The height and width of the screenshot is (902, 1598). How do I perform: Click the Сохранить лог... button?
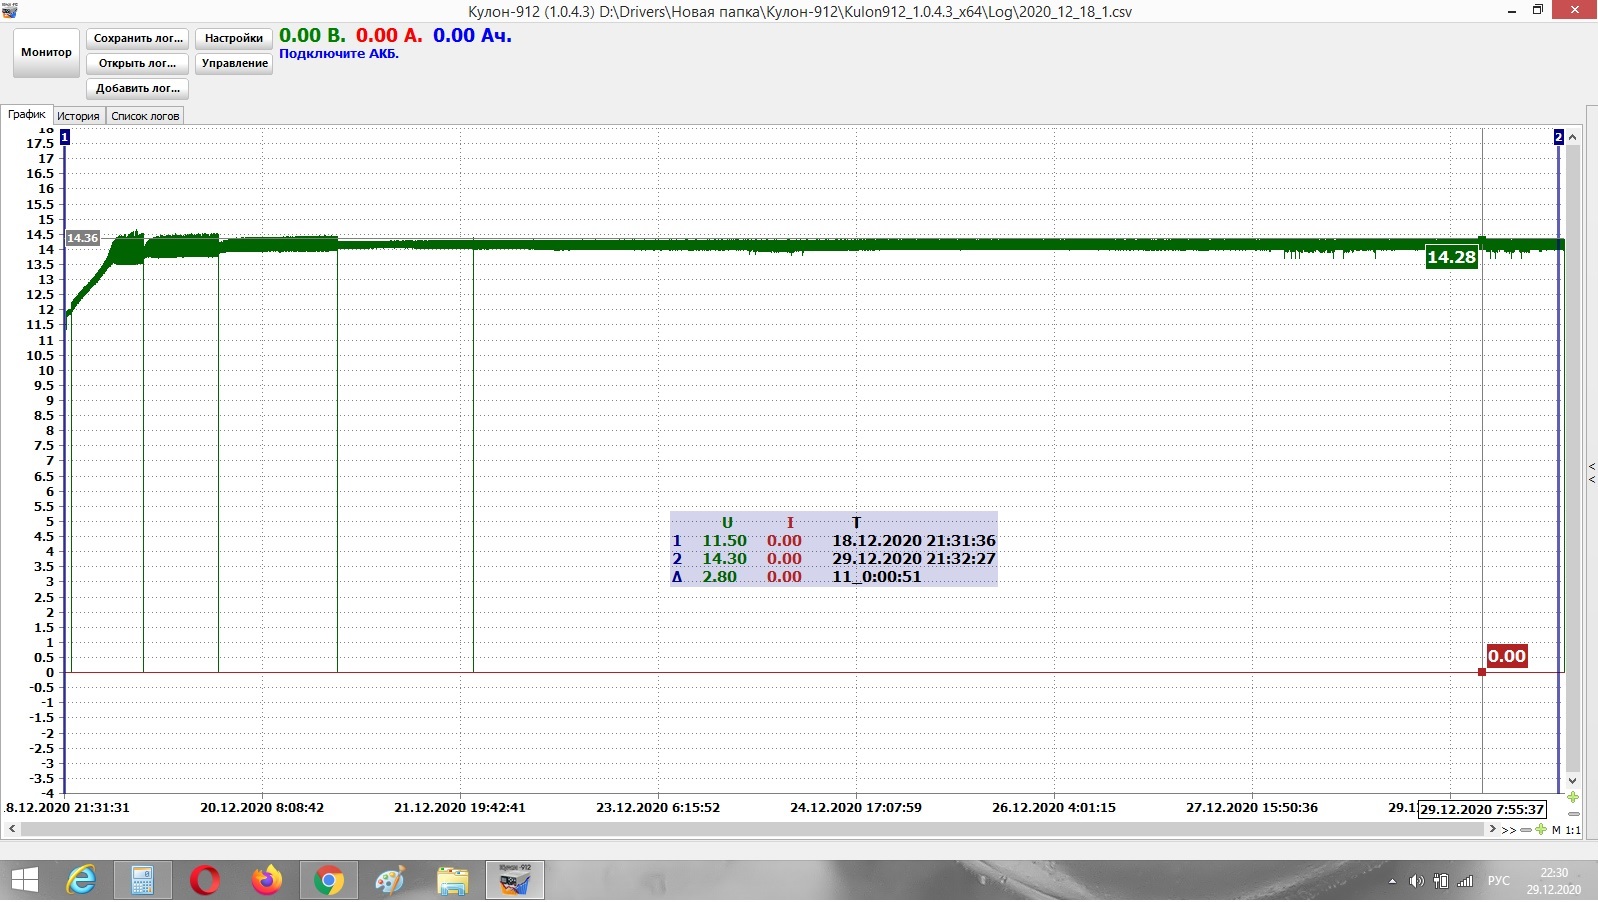138,39
